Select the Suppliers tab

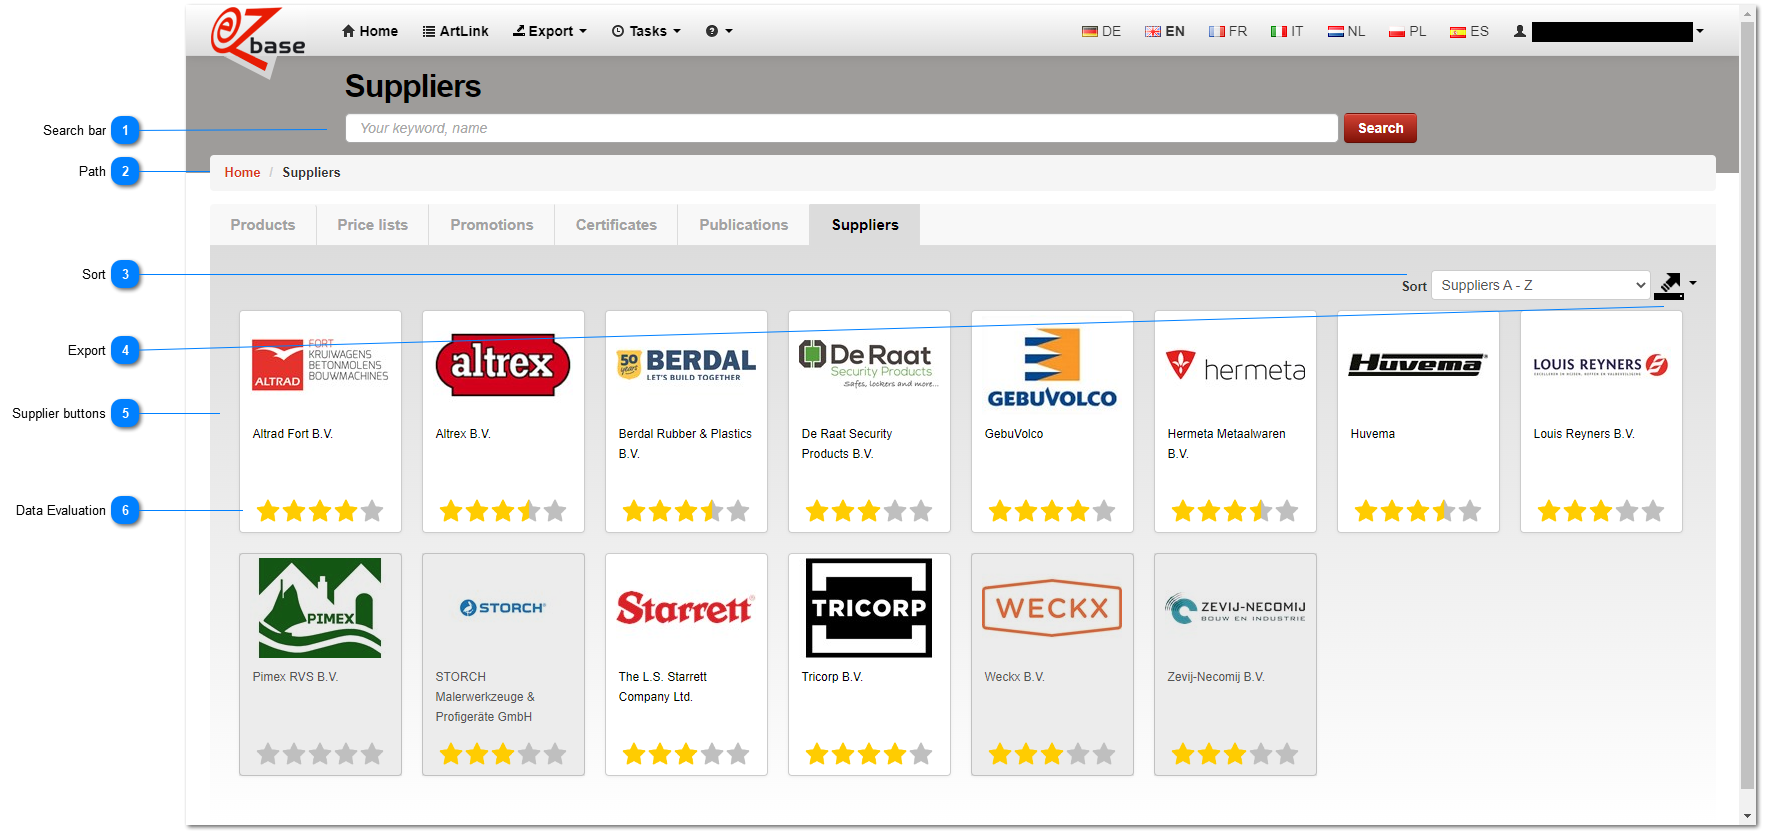point(865,225)
